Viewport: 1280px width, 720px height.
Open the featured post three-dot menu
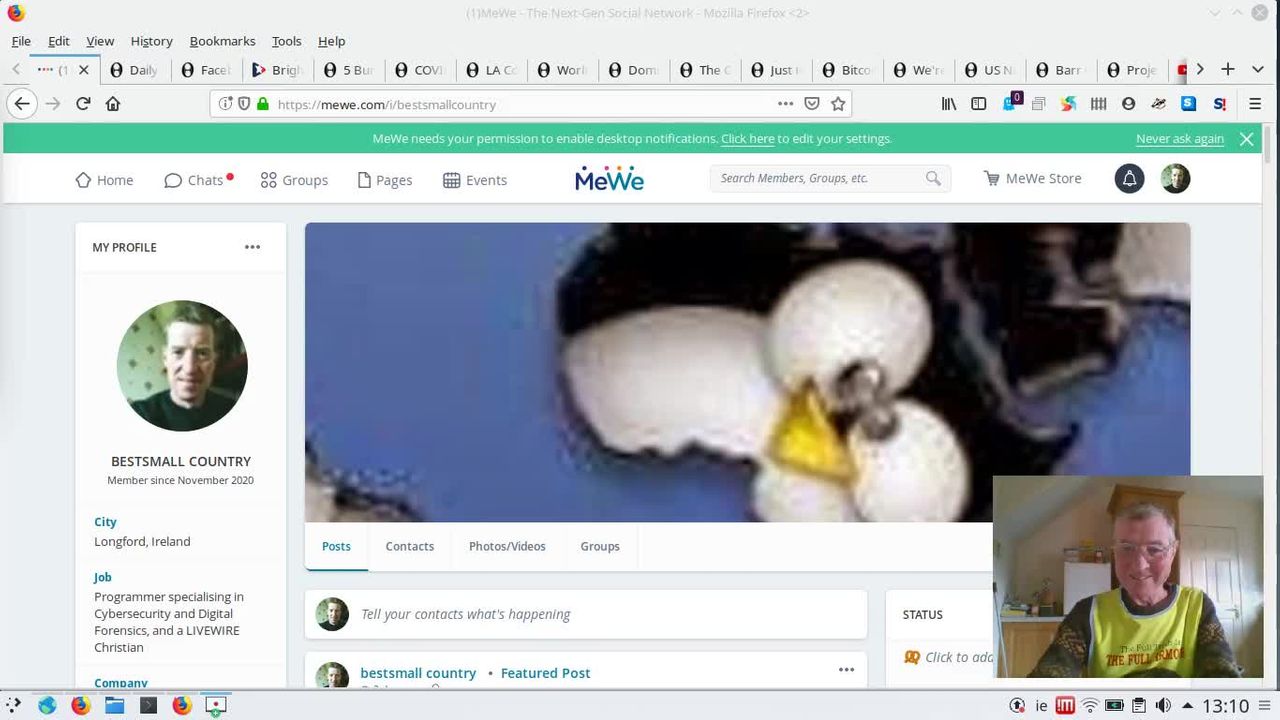[846, 670]
